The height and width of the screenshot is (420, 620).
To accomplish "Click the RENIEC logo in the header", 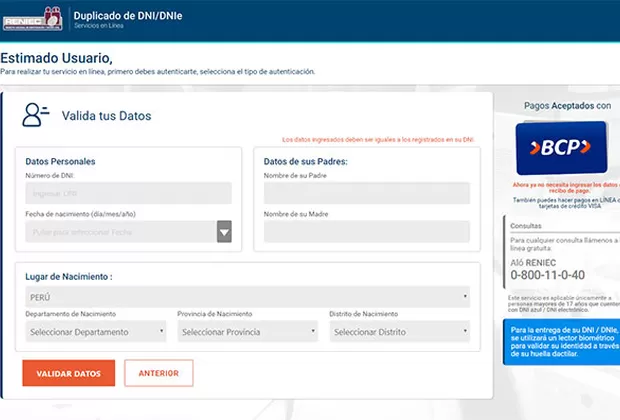I will point(33,19).
